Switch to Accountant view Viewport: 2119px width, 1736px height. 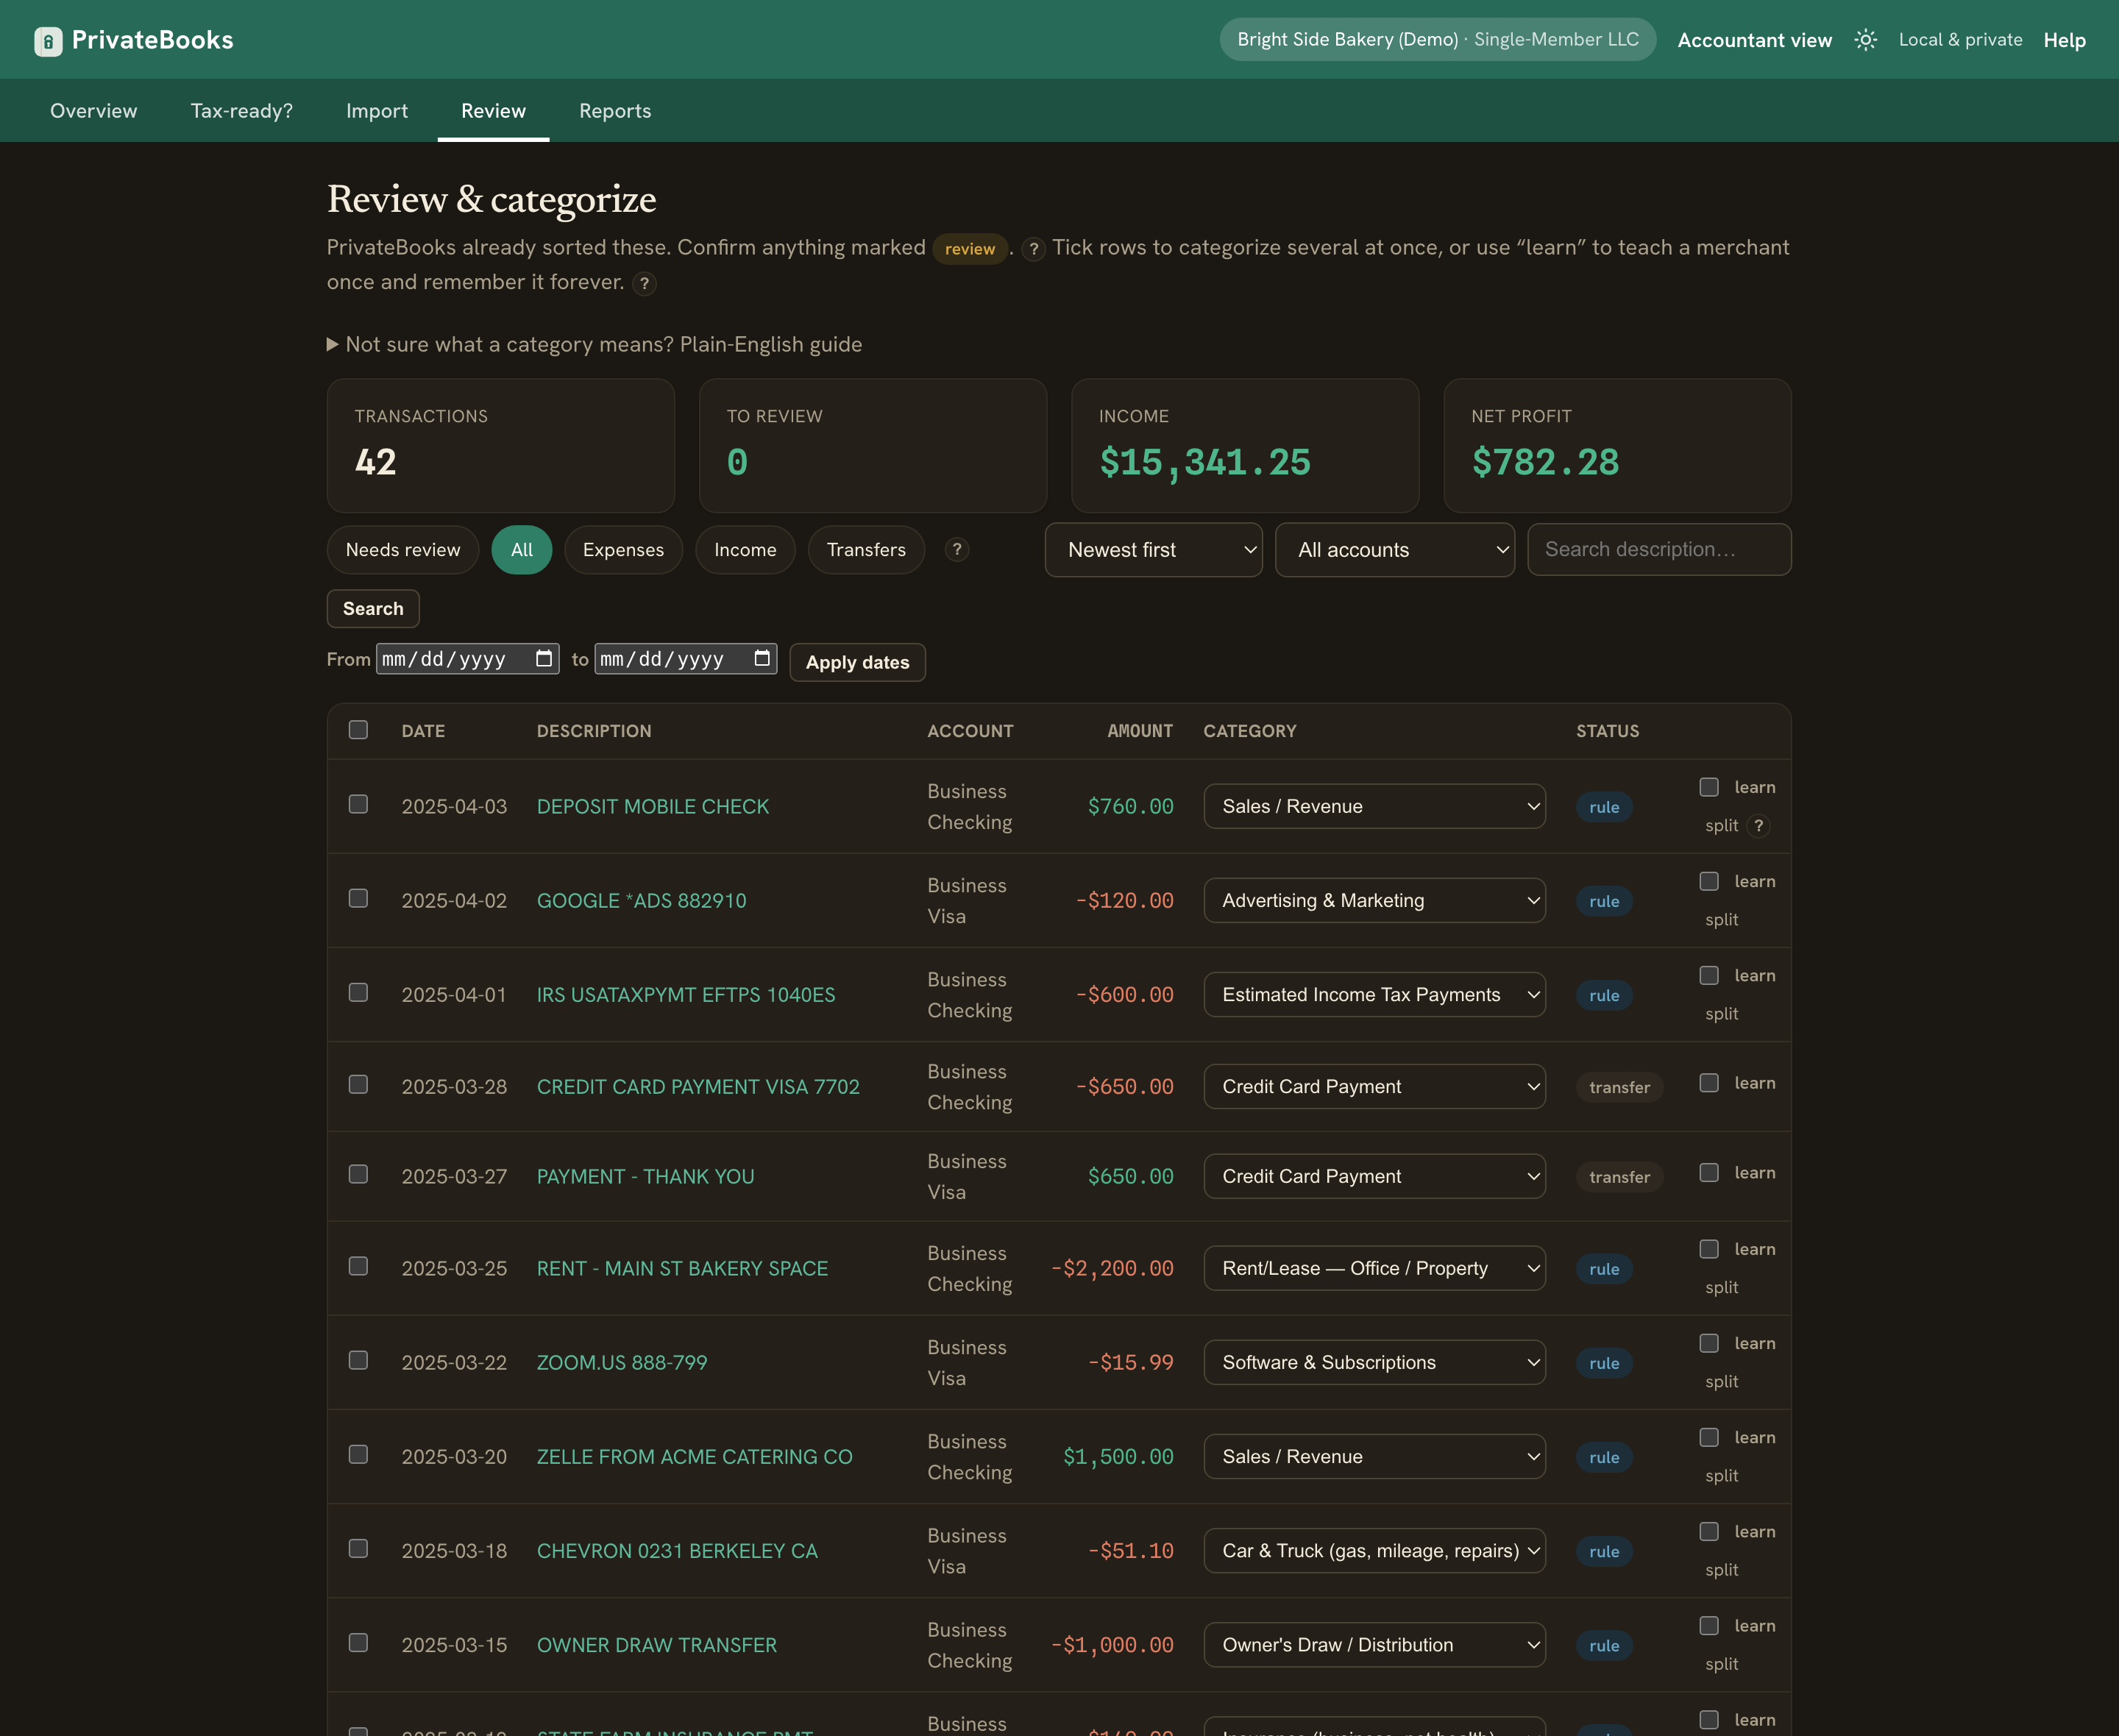pos(1755,40)
